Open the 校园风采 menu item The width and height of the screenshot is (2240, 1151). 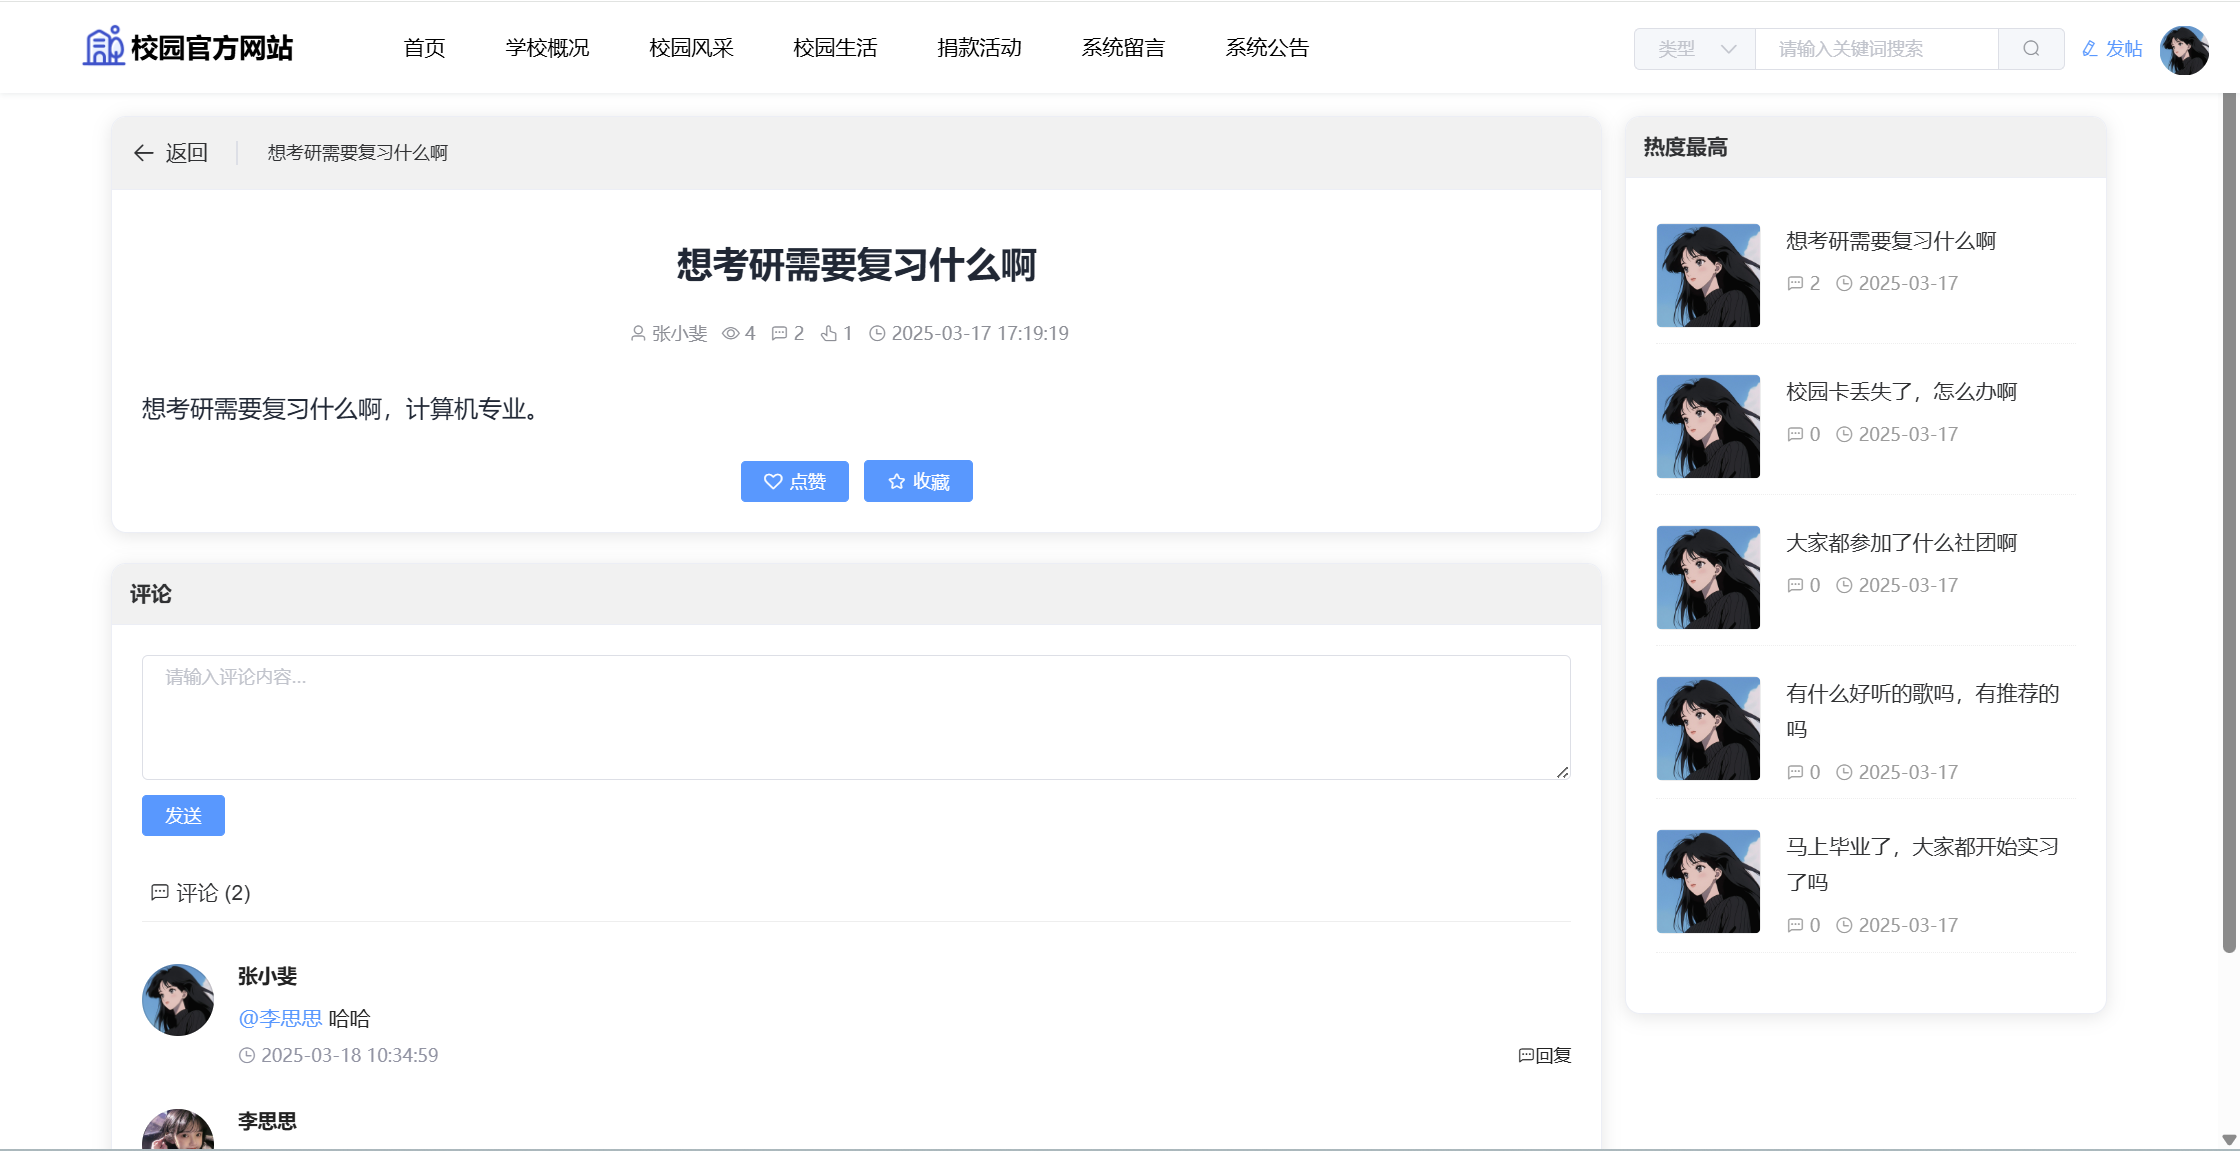point(691,48)
